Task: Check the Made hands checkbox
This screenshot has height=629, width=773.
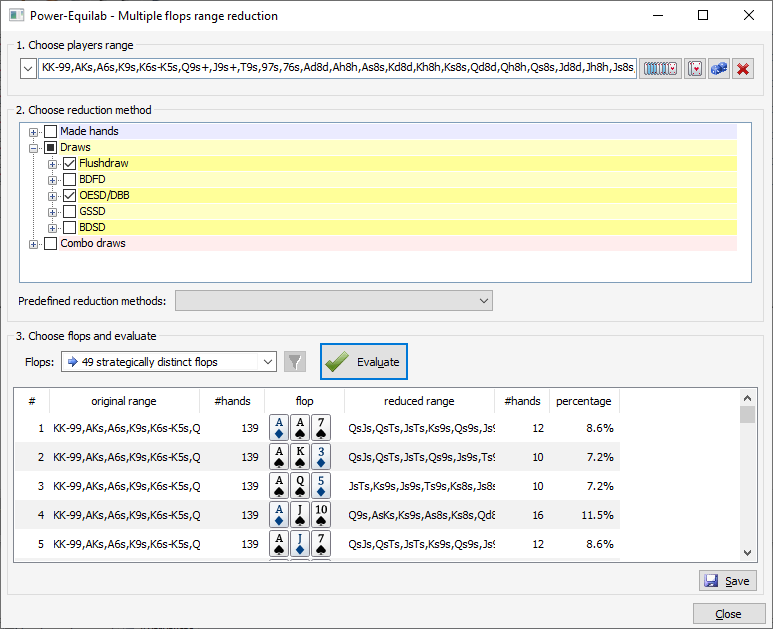Action: tap(50, 131)
